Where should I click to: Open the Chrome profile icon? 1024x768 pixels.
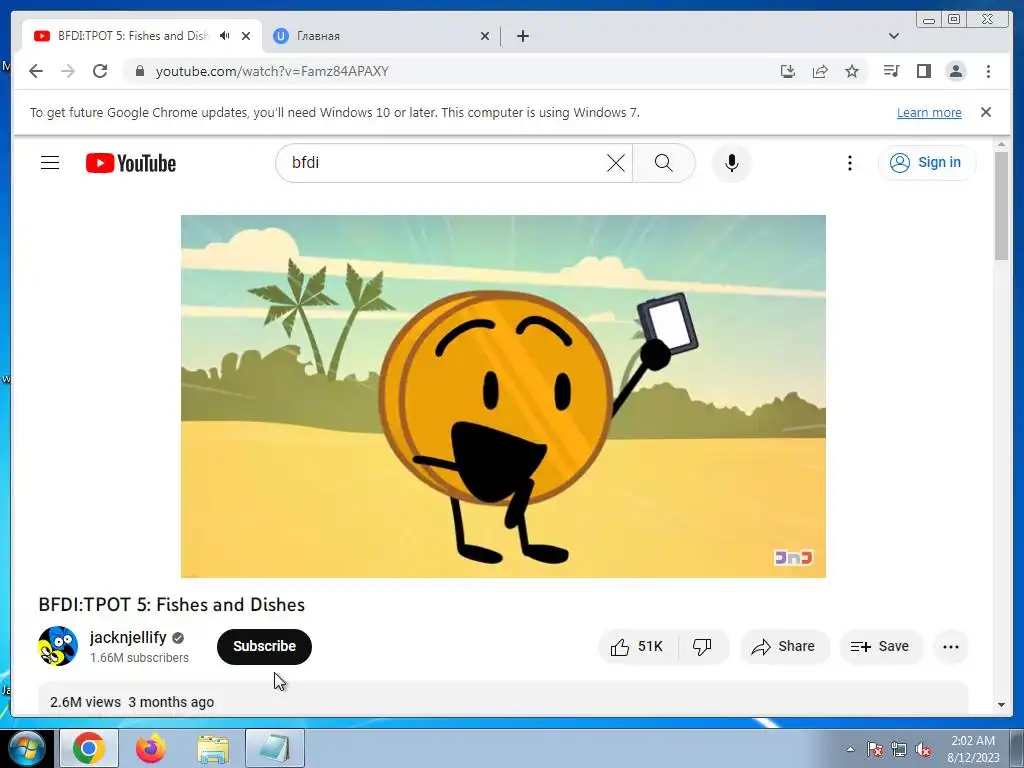click(x=955, y=71)
